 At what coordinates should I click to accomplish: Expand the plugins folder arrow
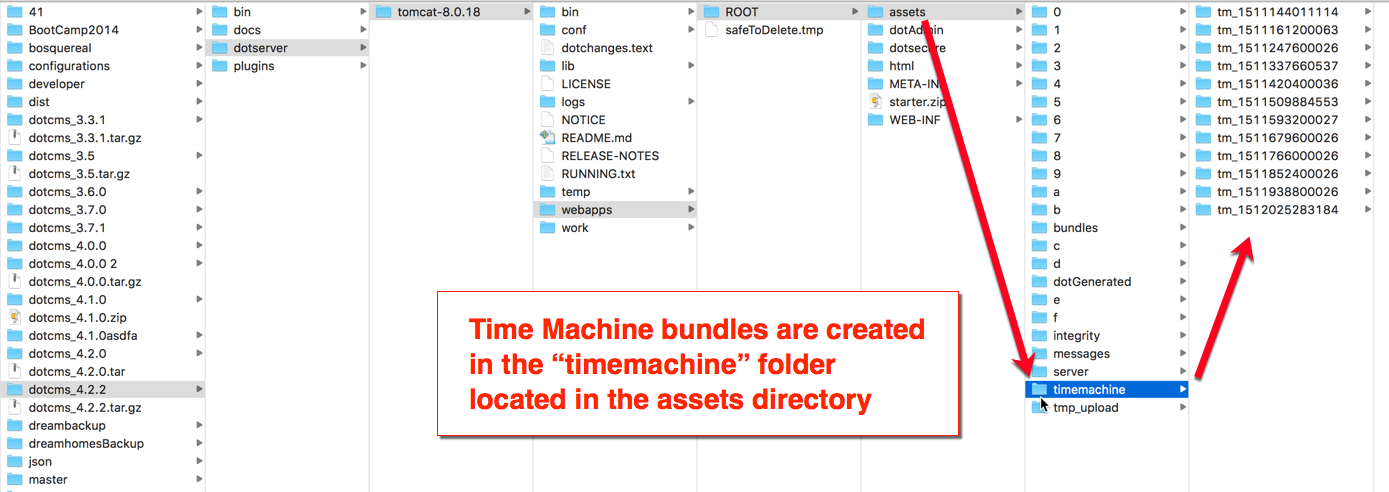363,66
